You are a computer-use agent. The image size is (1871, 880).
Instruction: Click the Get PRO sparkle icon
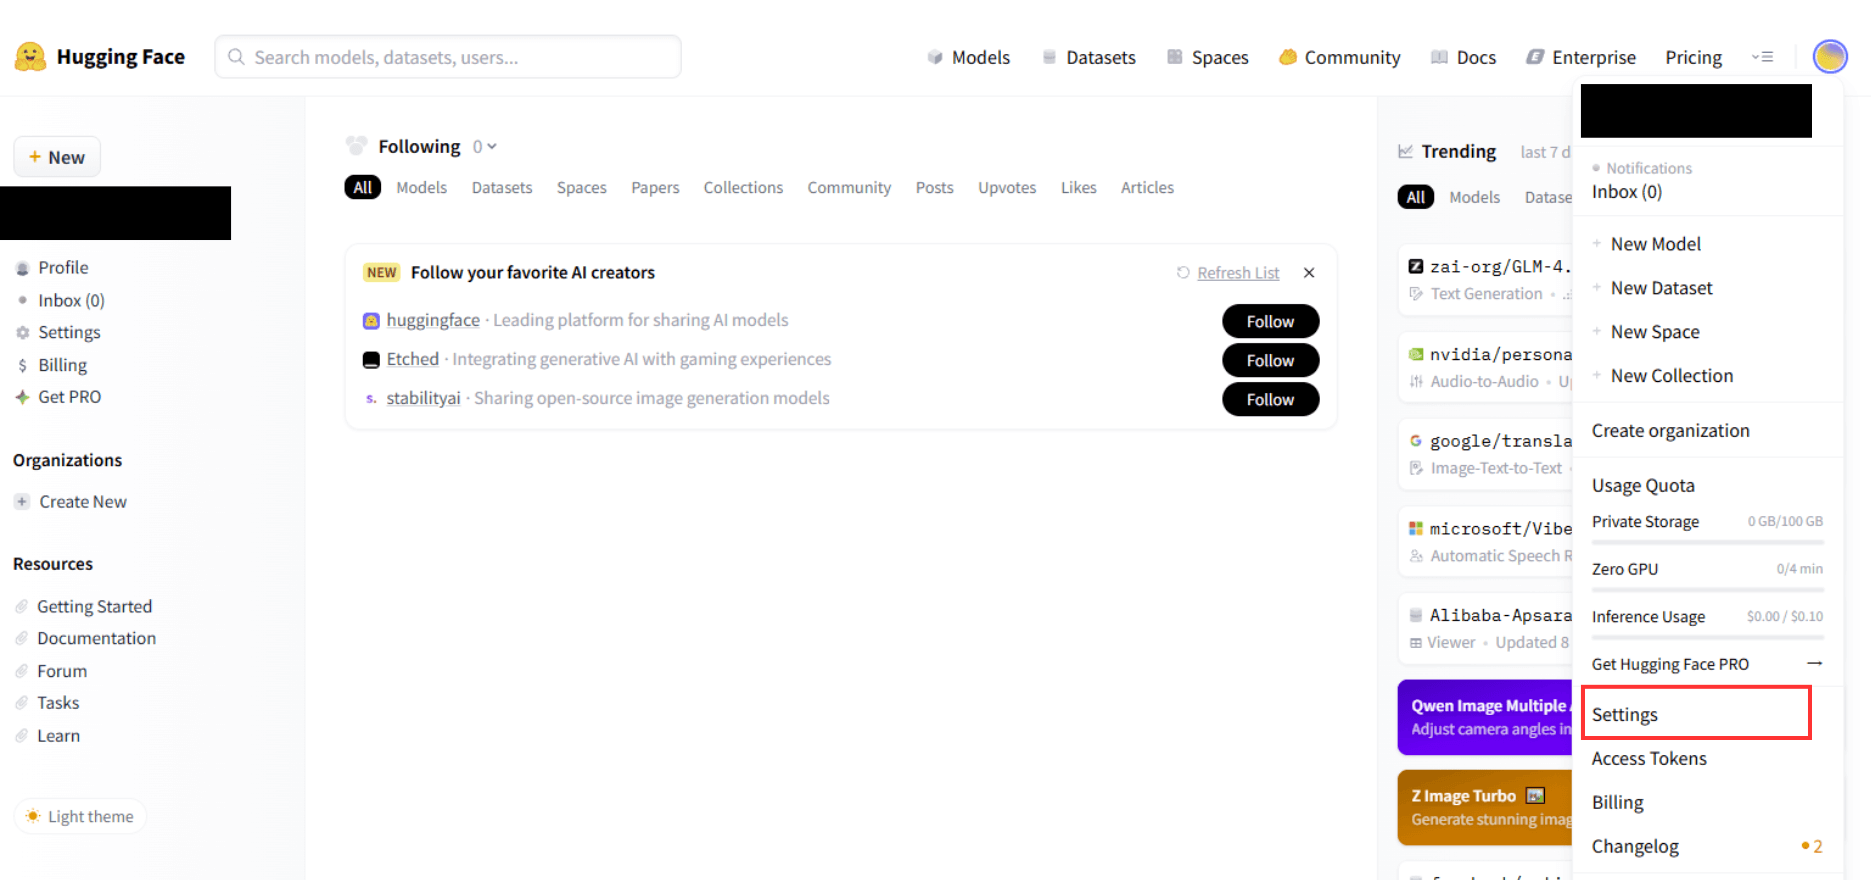[22, 397]
